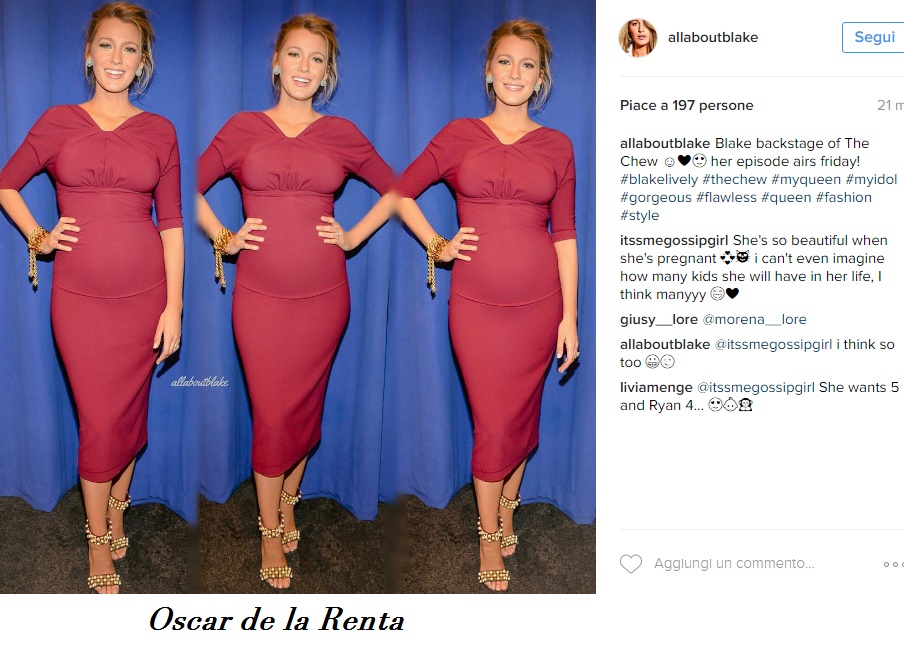
Task: Open the #thechew hashtag
Action: pos(734,179)
